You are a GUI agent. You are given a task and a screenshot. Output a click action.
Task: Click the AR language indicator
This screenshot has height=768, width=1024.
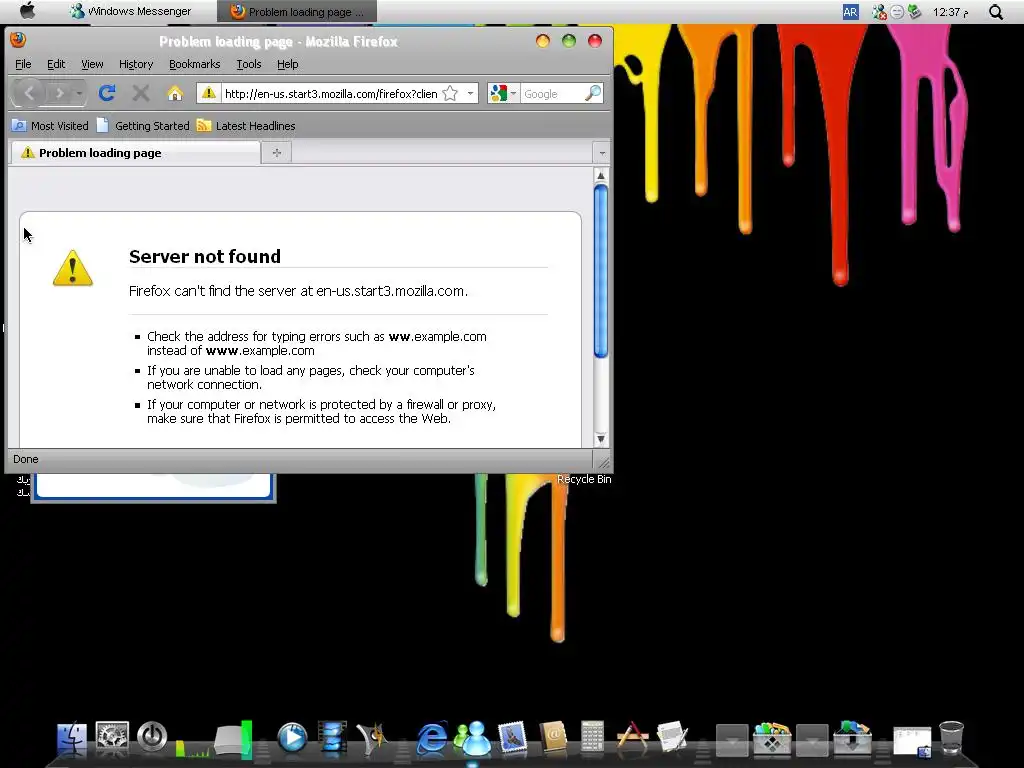850,12
